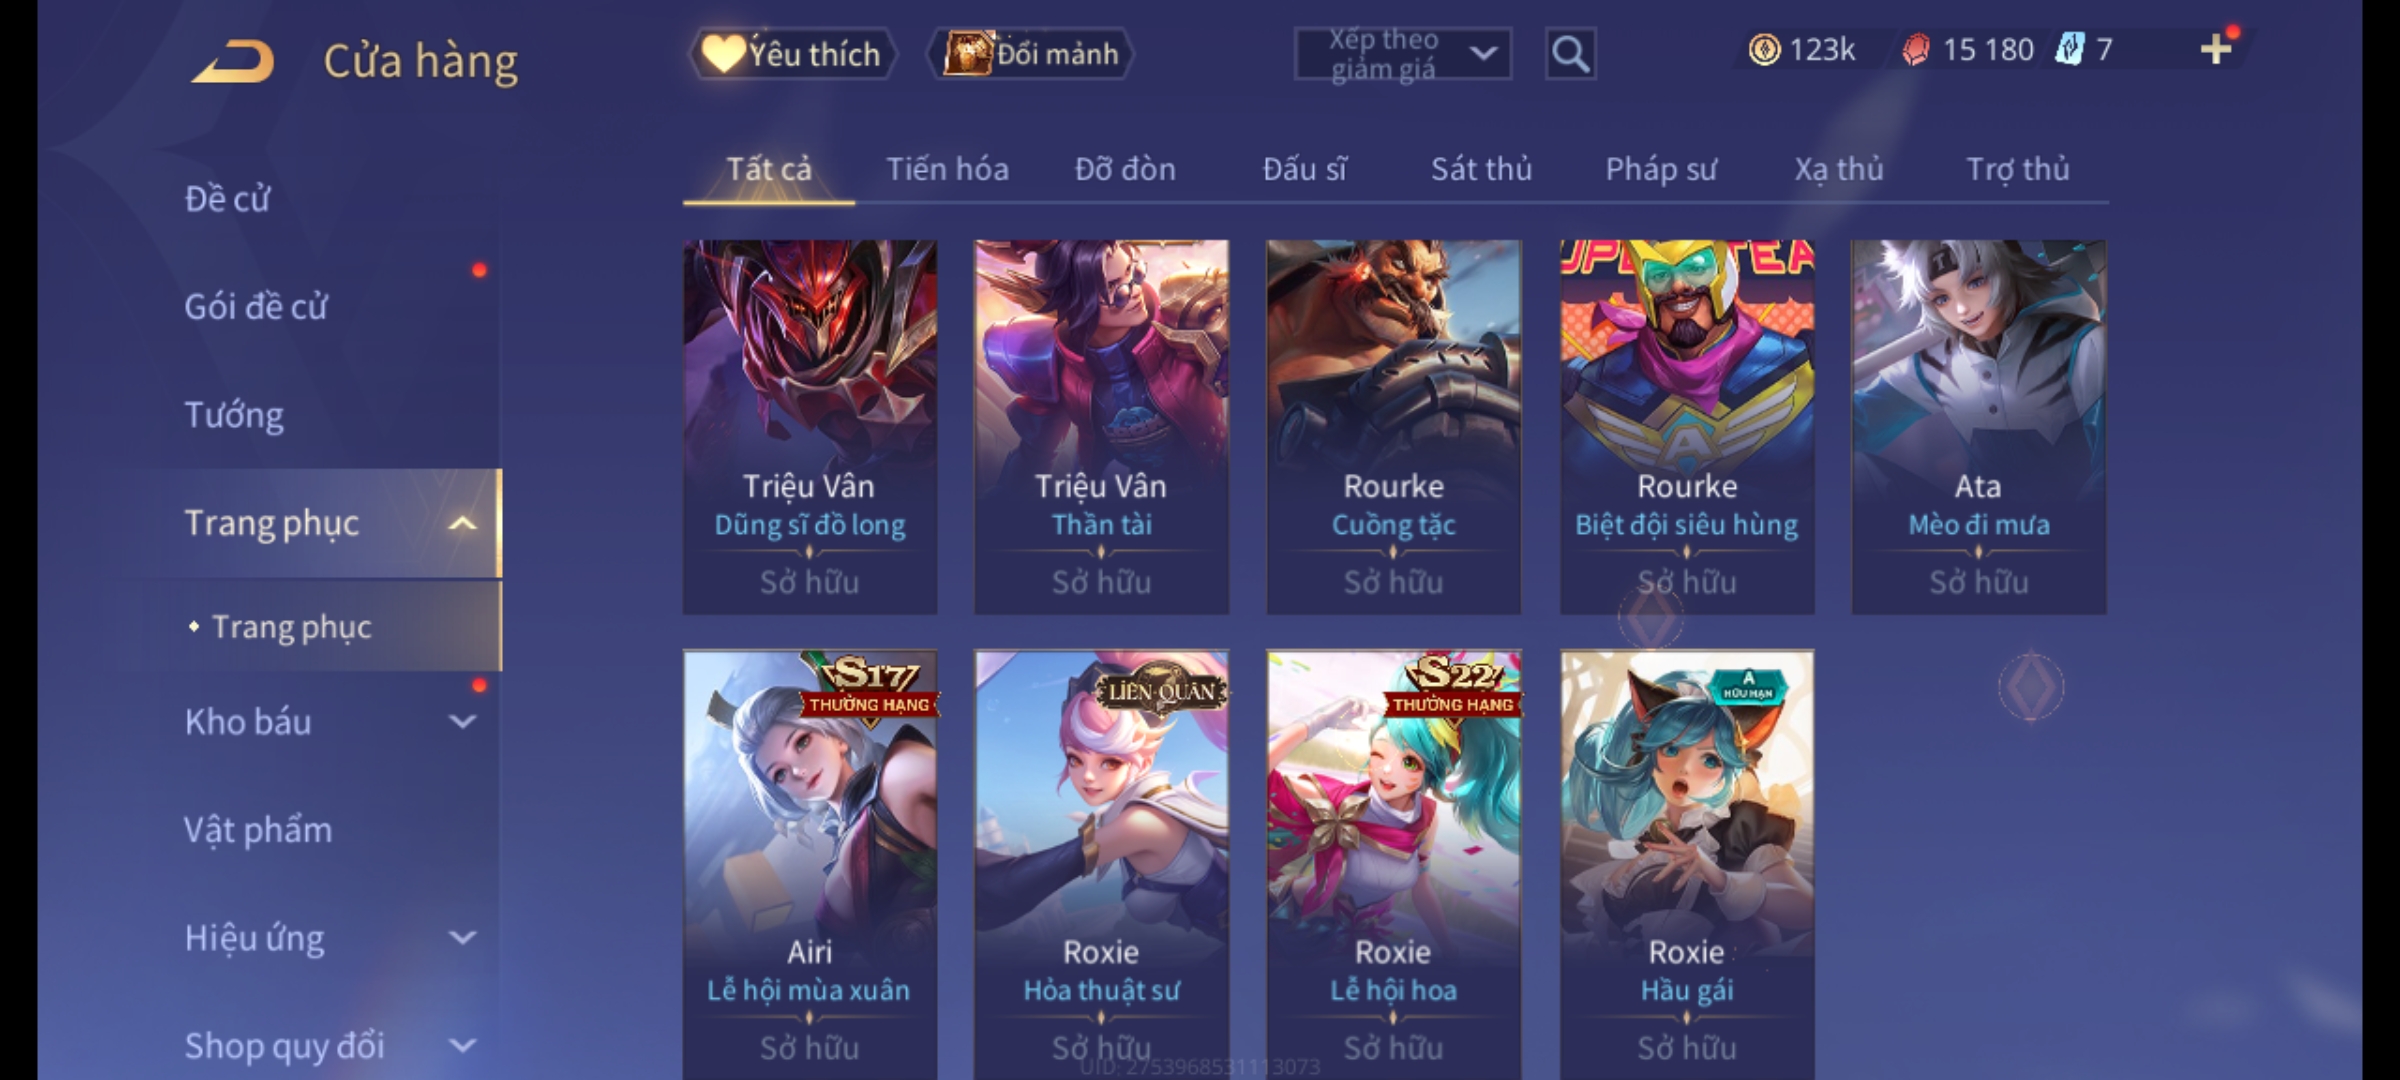This screenshot has height=1080, width=2400.
Task: Tap the back arrow icon
Action: tap(234, 61)
